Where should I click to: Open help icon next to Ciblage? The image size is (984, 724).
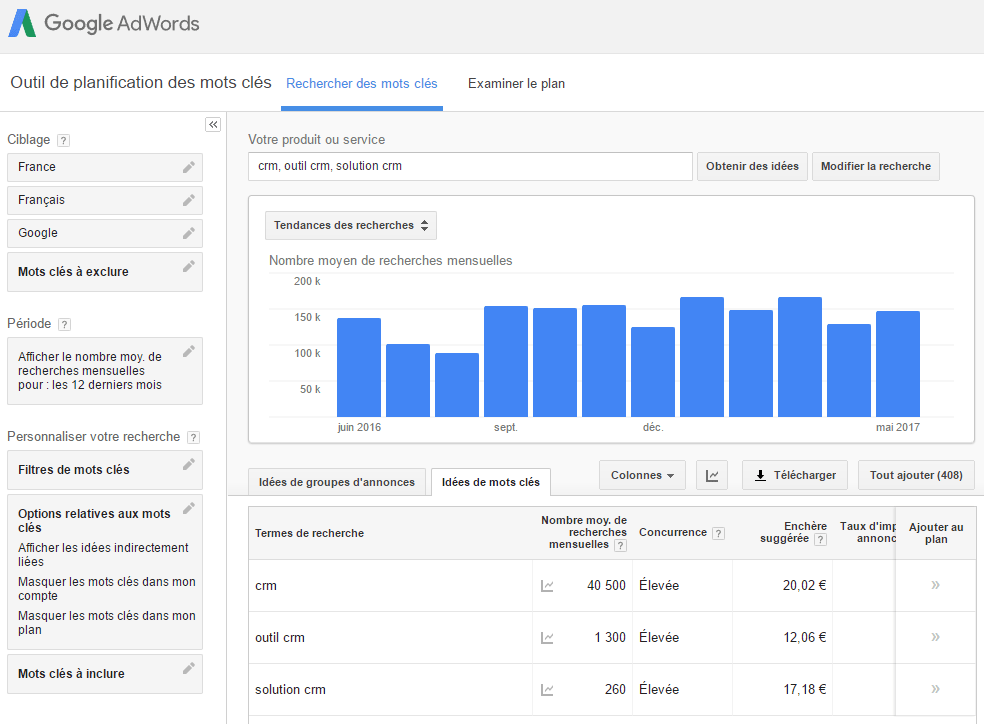point(63,141)
